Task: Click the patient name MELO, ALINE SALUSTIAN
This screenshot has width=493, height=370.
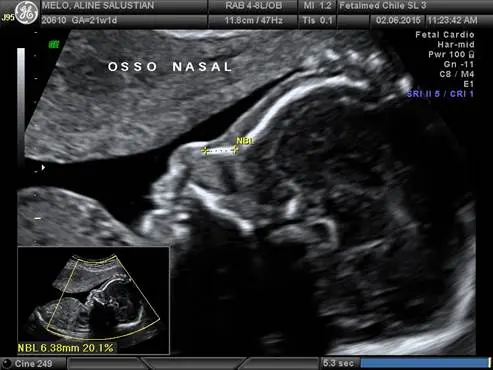Action: [98, 5]
